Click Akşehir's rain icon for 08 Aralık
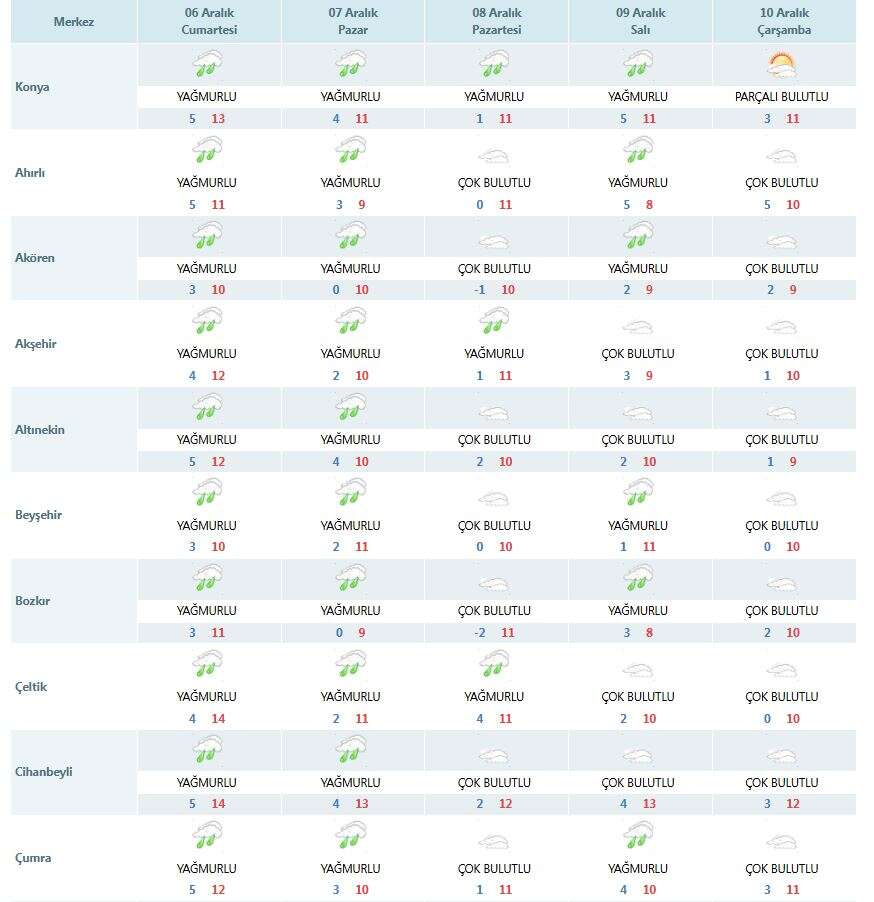The height and width of the screenshot is (902, 874). pyautogui.click(x=494, y=321)
